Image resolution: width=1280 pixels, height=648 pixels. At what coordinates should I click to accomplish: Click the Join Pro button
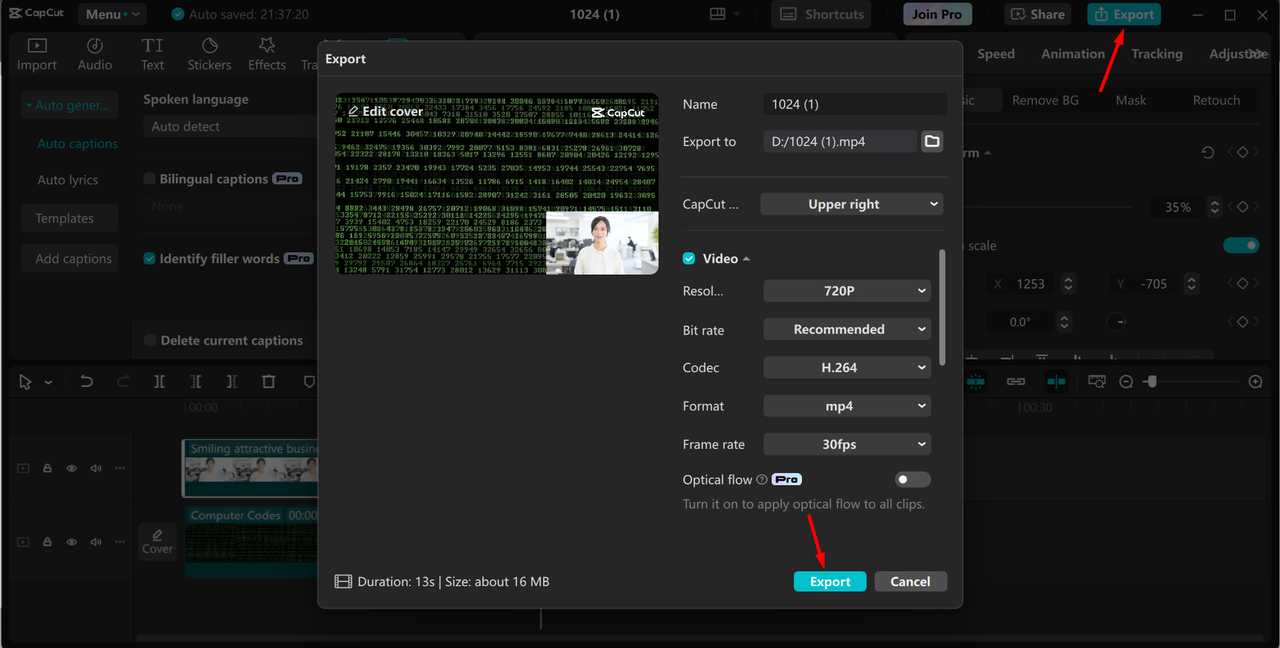[937, 14]
